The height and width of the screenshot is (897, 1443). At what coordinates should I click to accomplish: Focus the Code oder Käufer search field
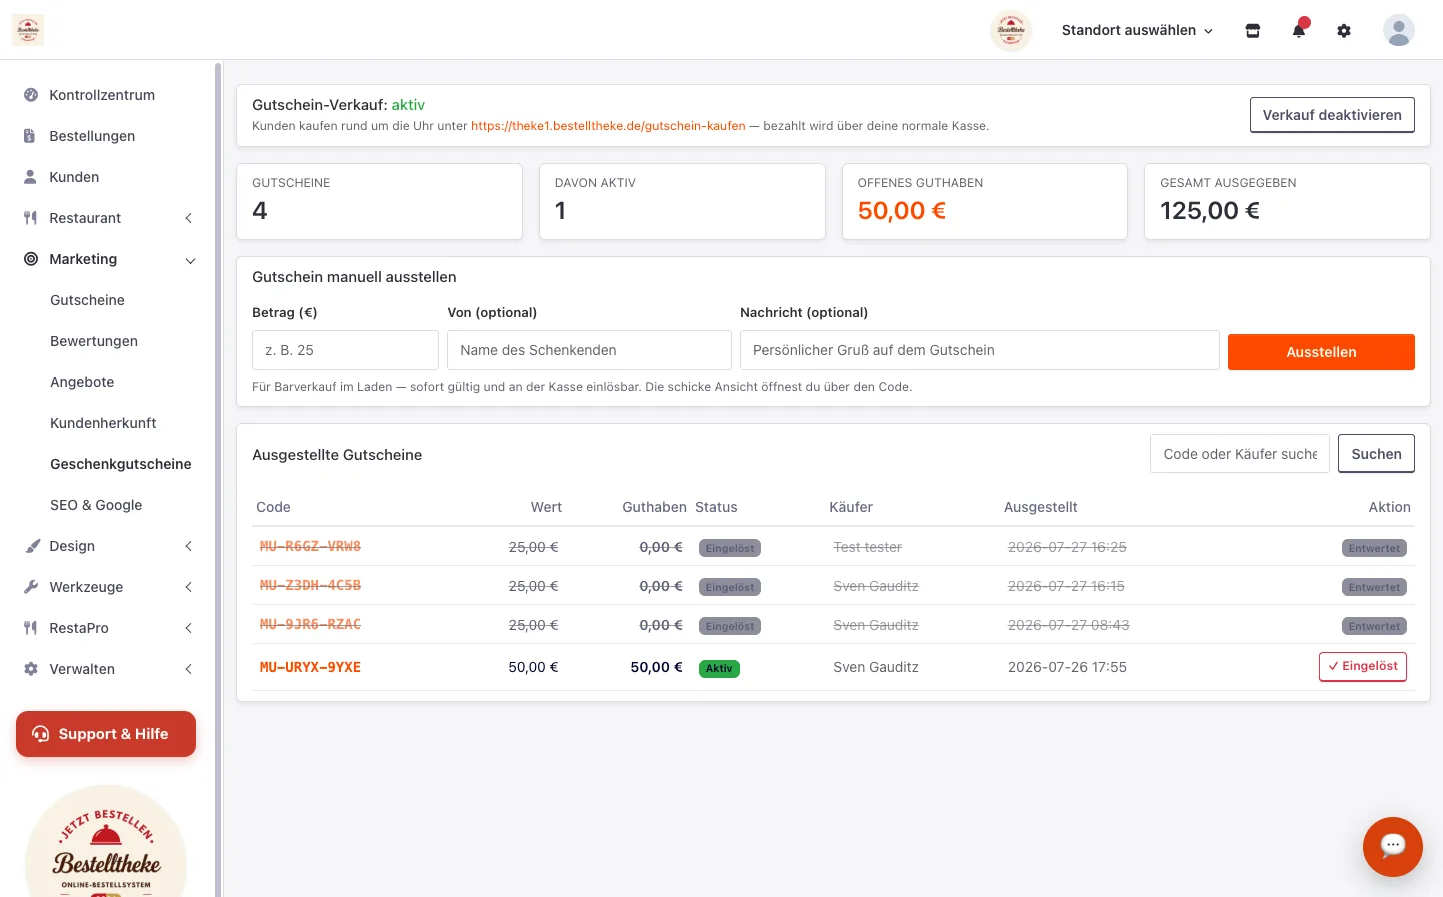(1240, 454)
